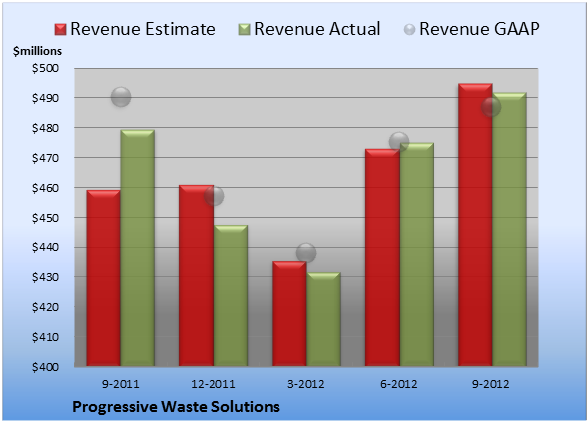Click the '9-2011' quarter label

click(x=121, y=384)
